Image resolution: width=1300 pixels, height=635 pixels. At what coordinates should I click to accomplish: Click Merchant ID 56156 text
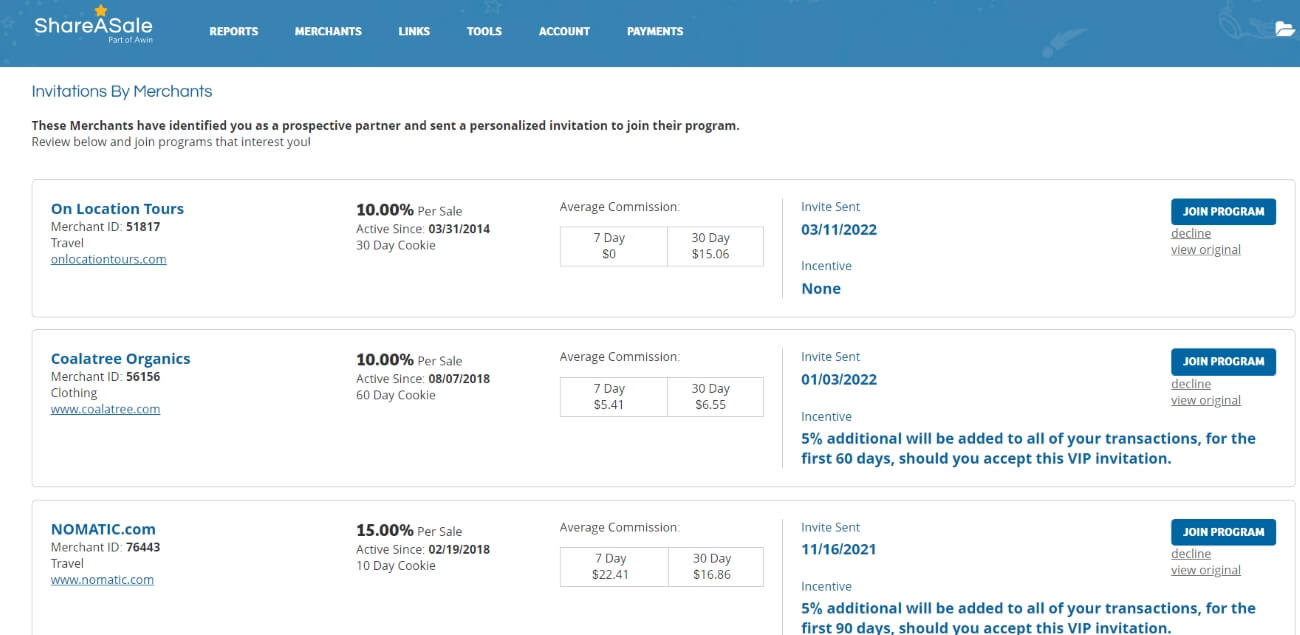[105, 377]
